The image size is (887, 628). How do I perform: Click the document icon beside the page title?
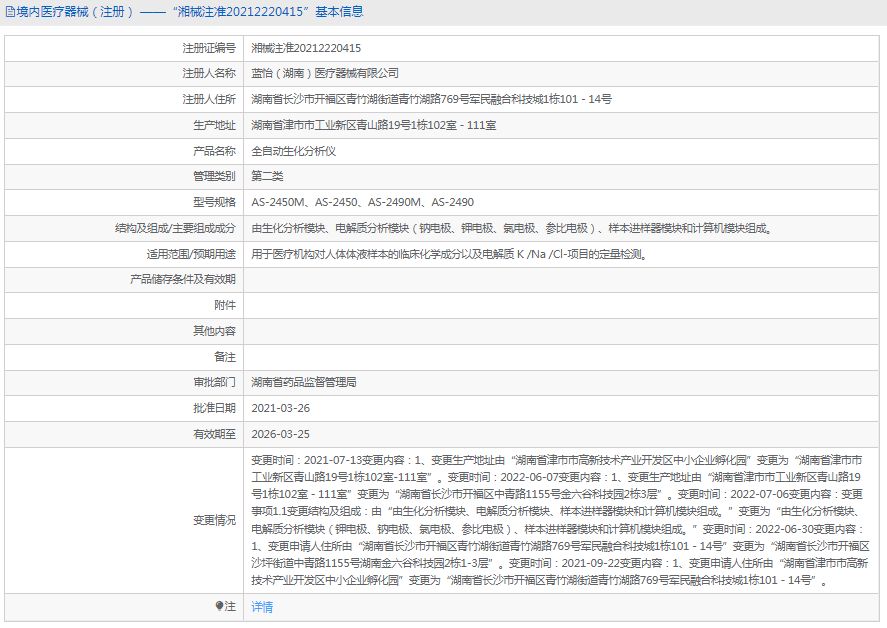point(10,12)
